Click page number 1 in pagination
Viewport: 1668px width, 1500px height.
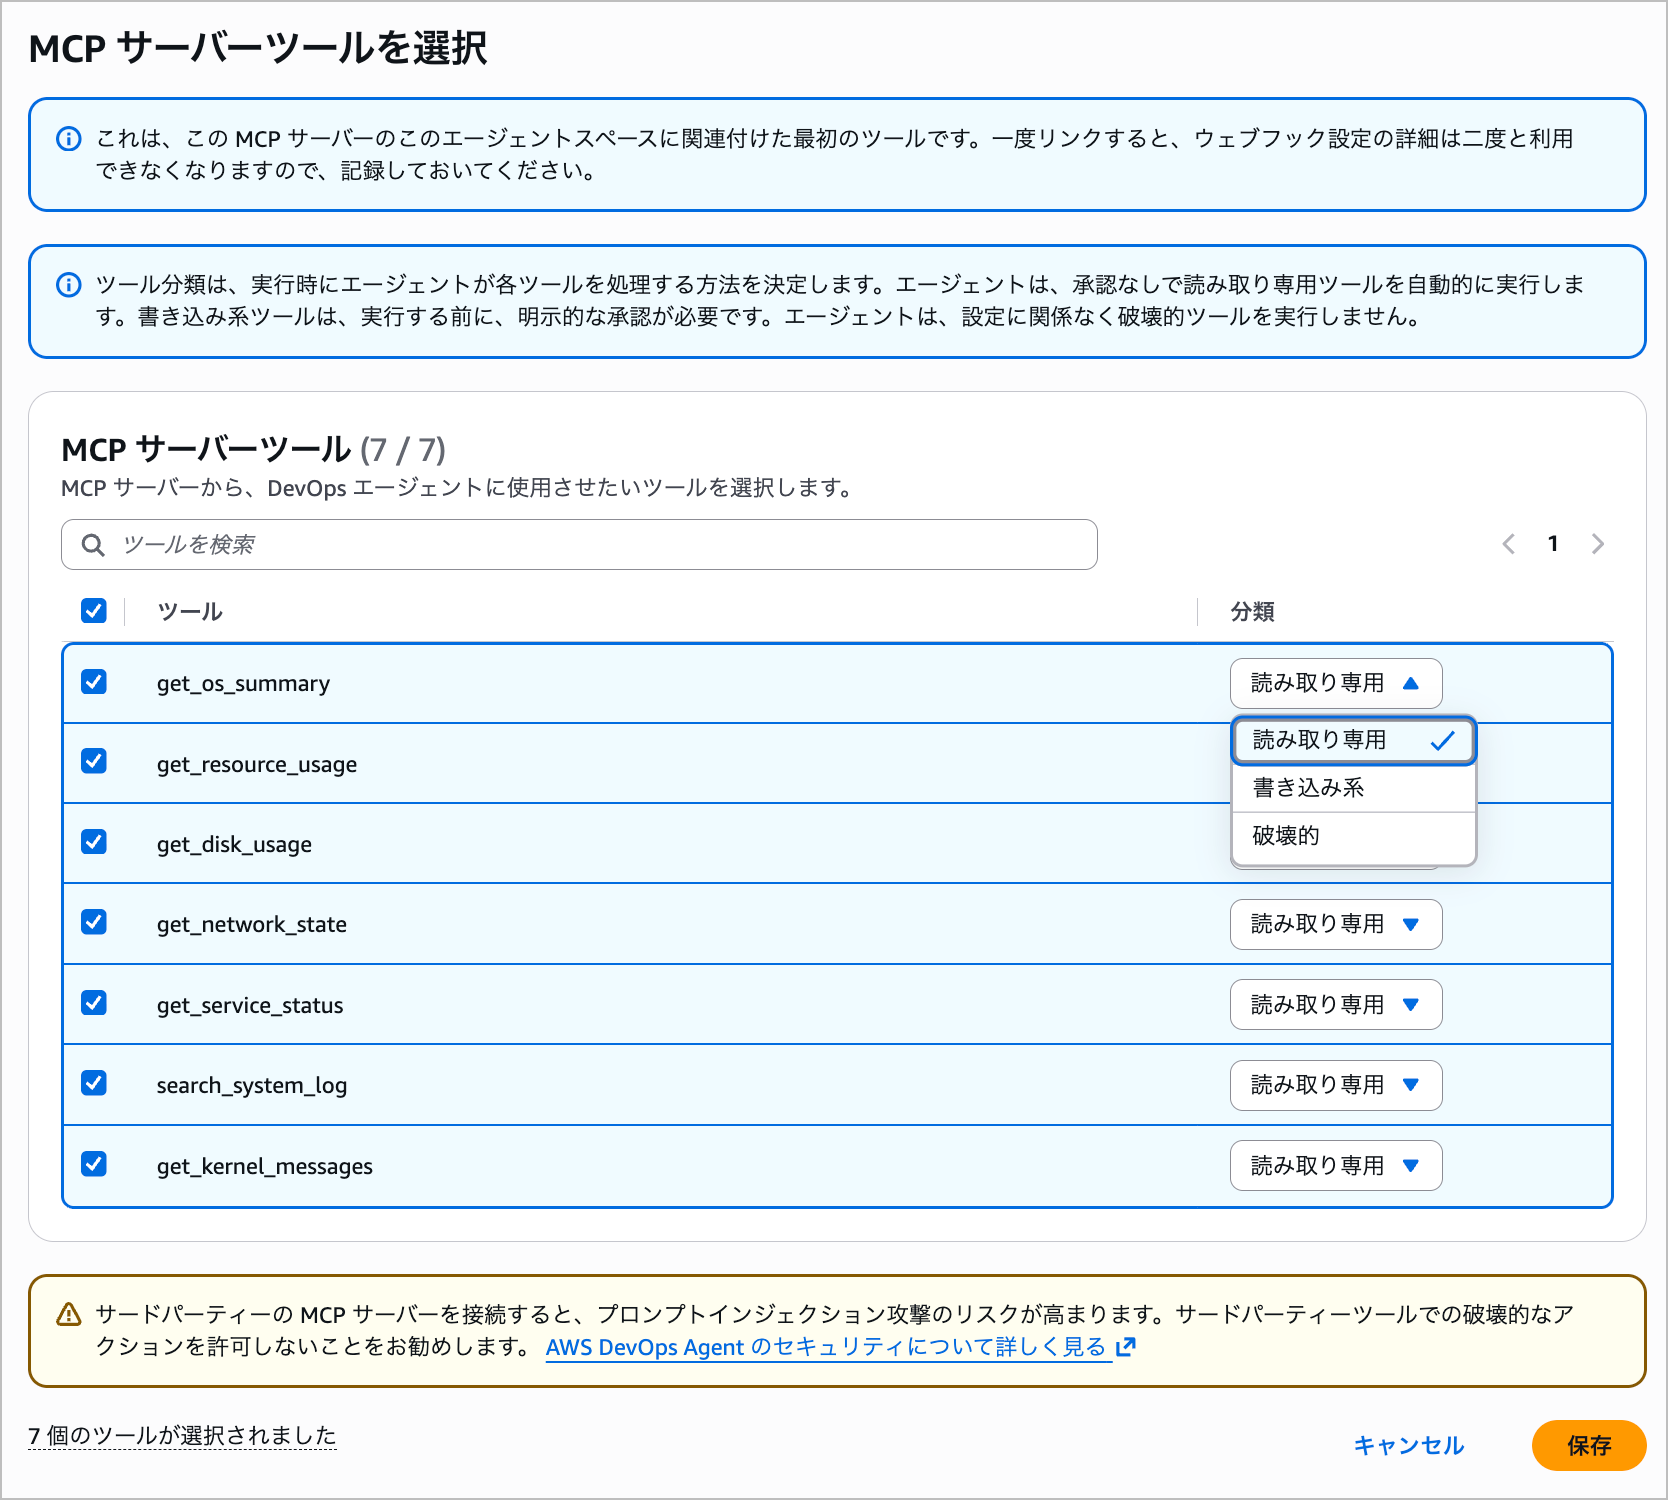(x=1553, y=544)
